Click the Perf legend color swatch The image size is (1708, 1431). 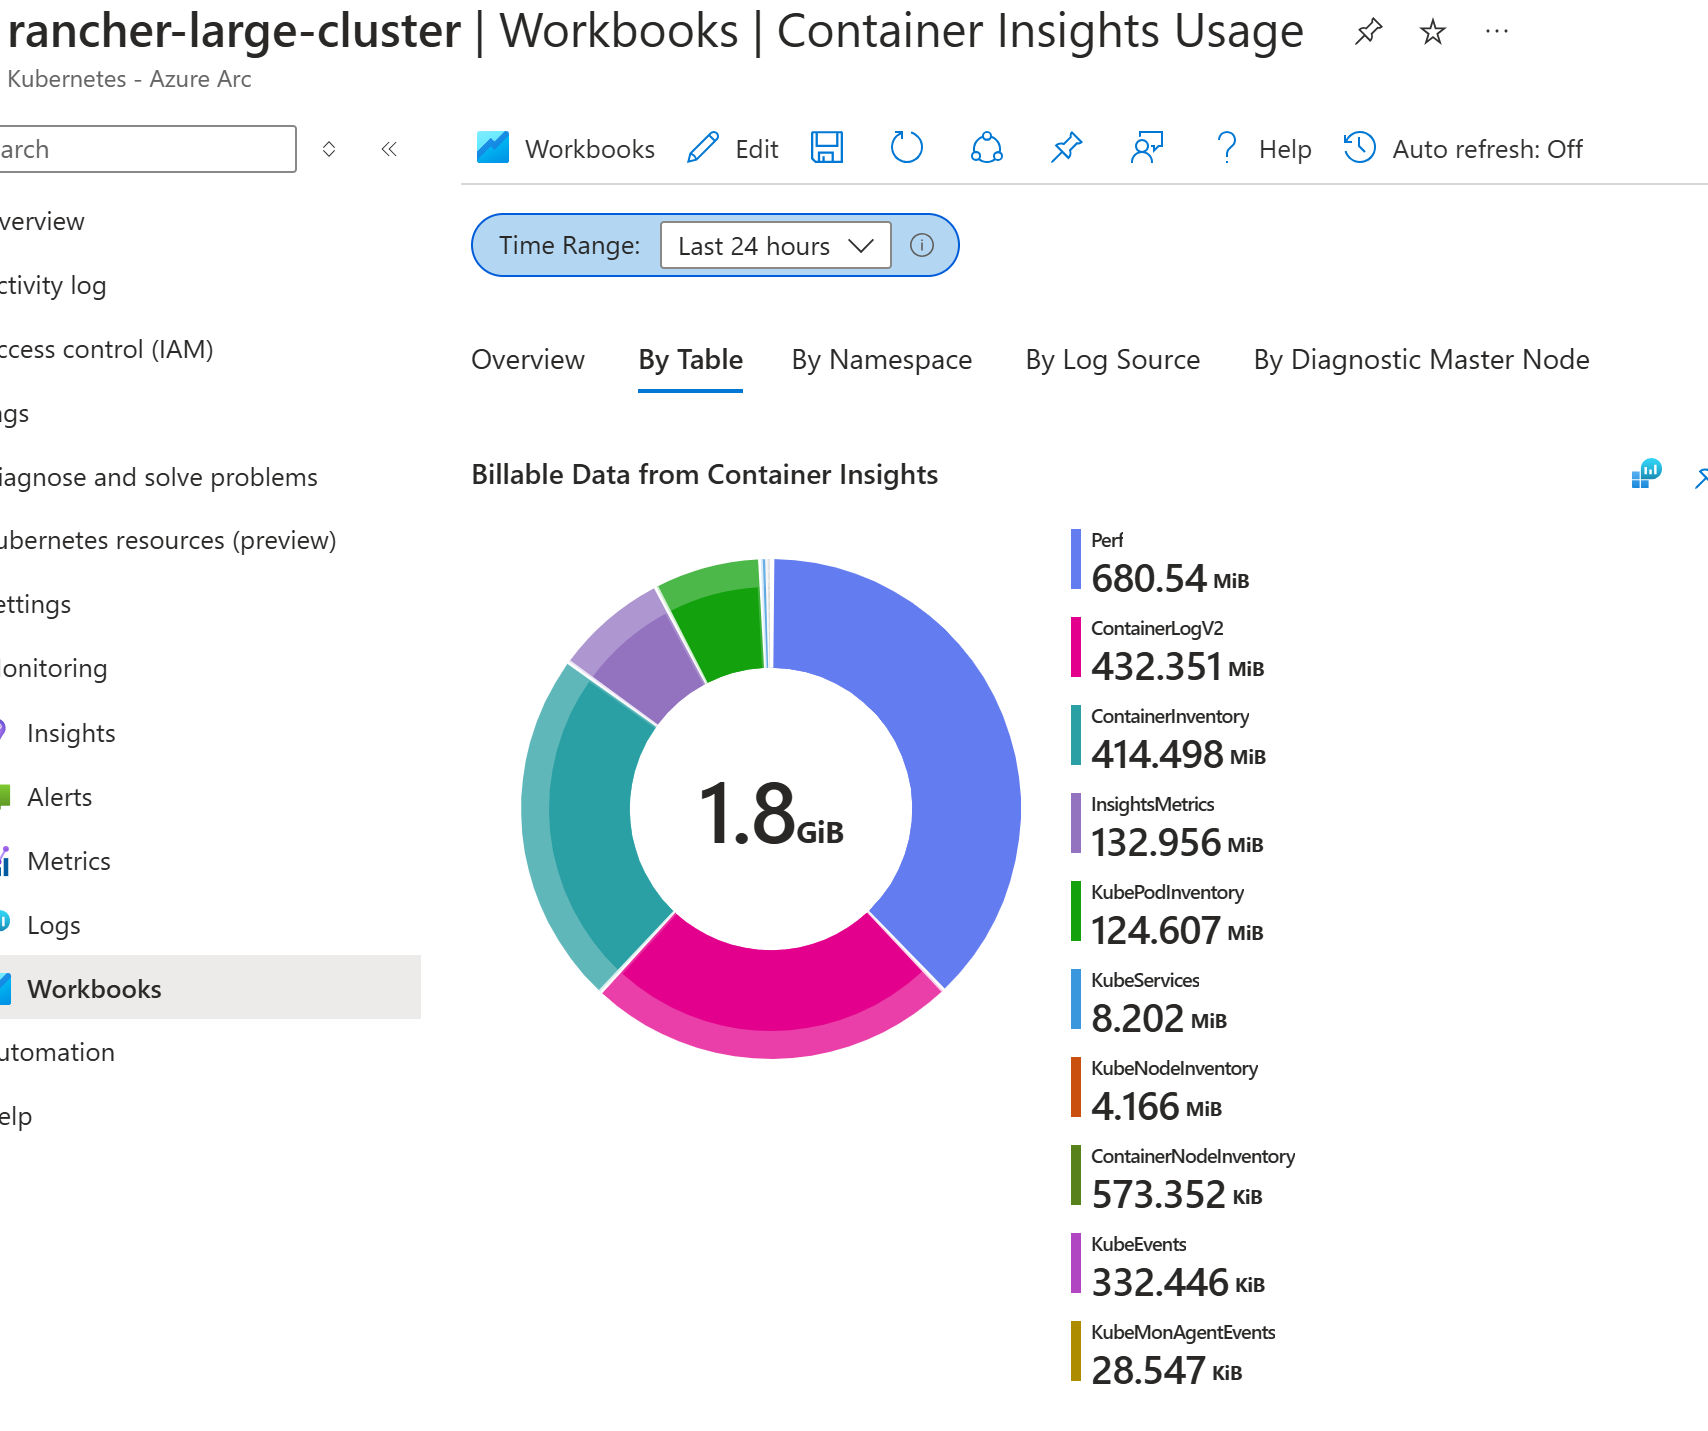click(1076, 560)
